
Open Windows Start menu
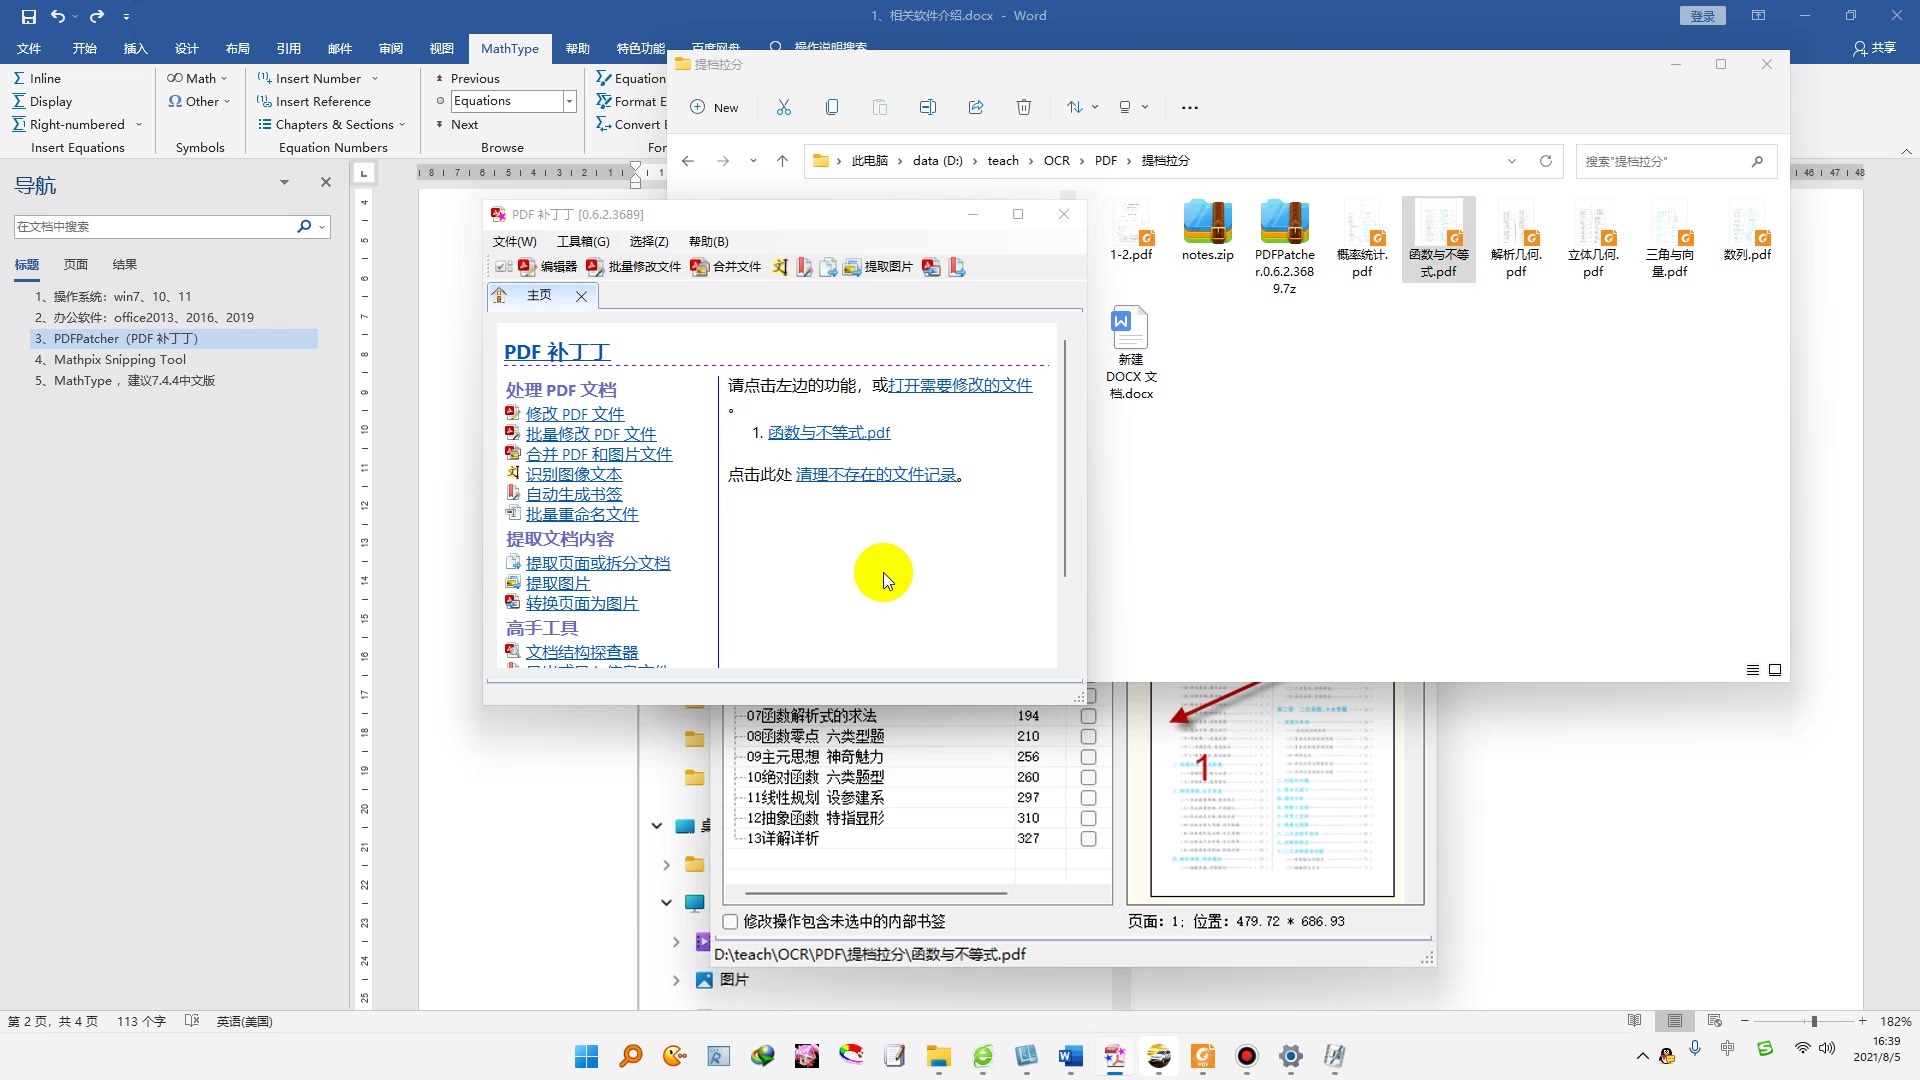586,1056
